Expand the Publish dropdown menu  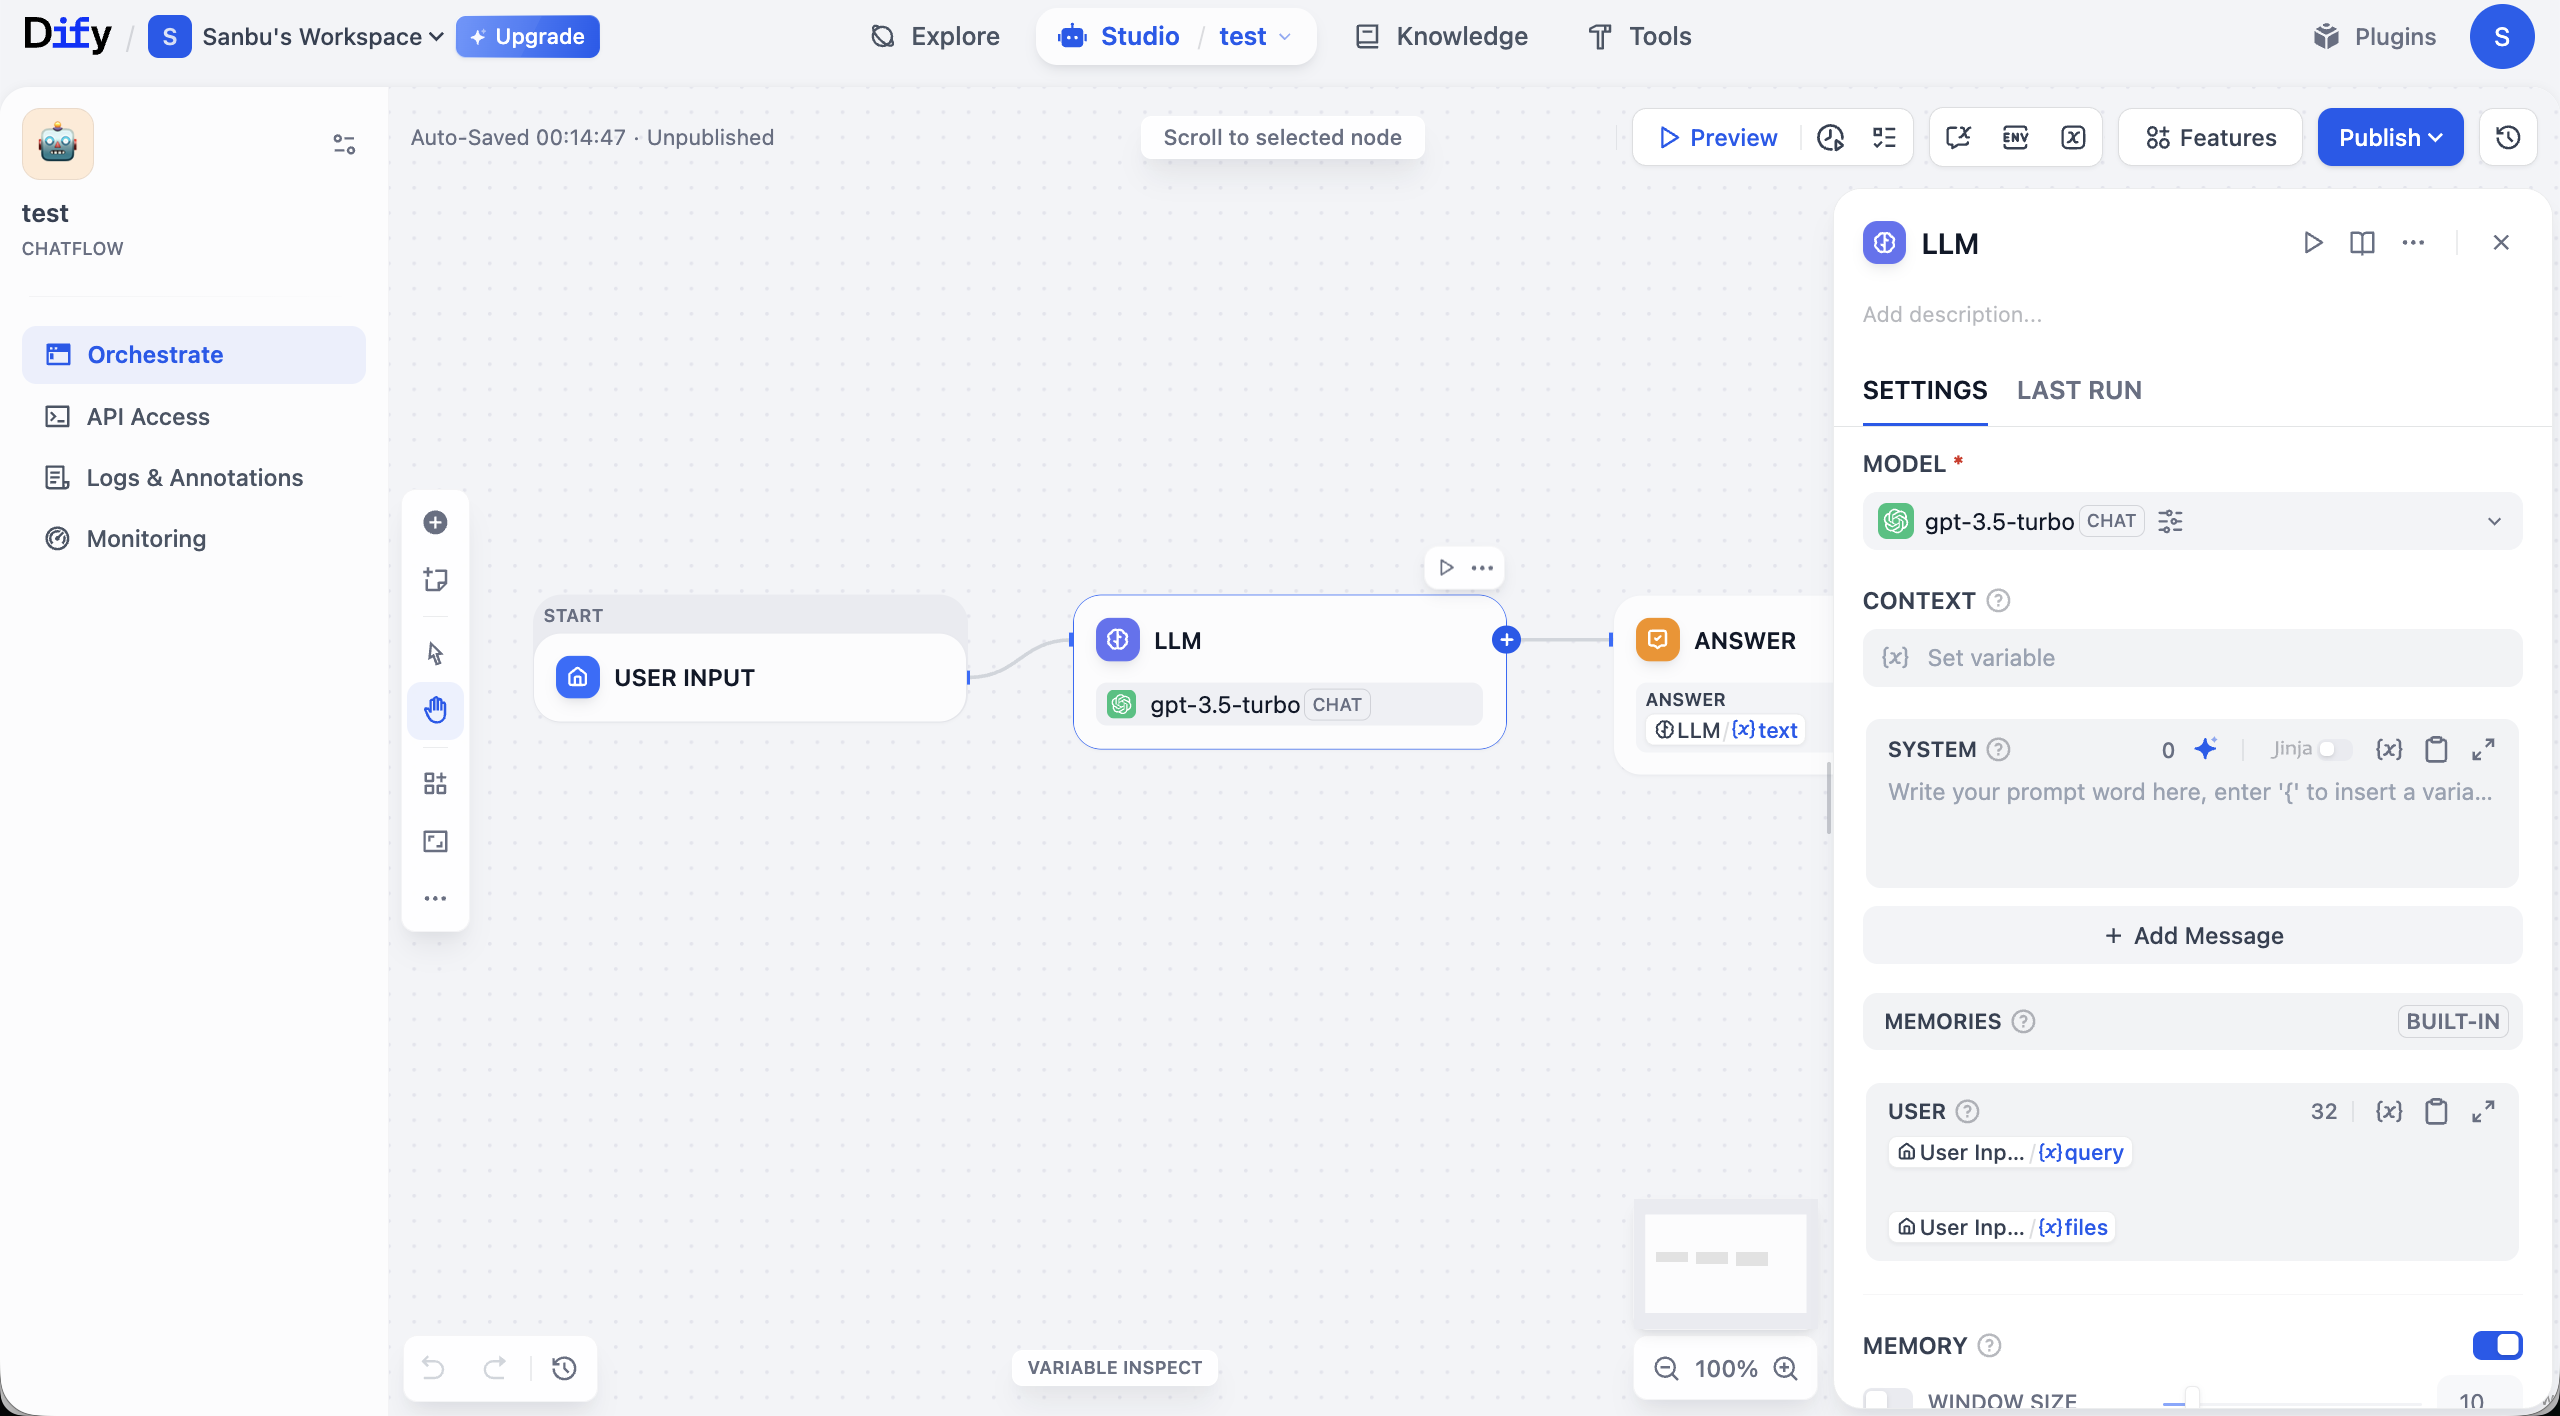(x=2390, y=138)
